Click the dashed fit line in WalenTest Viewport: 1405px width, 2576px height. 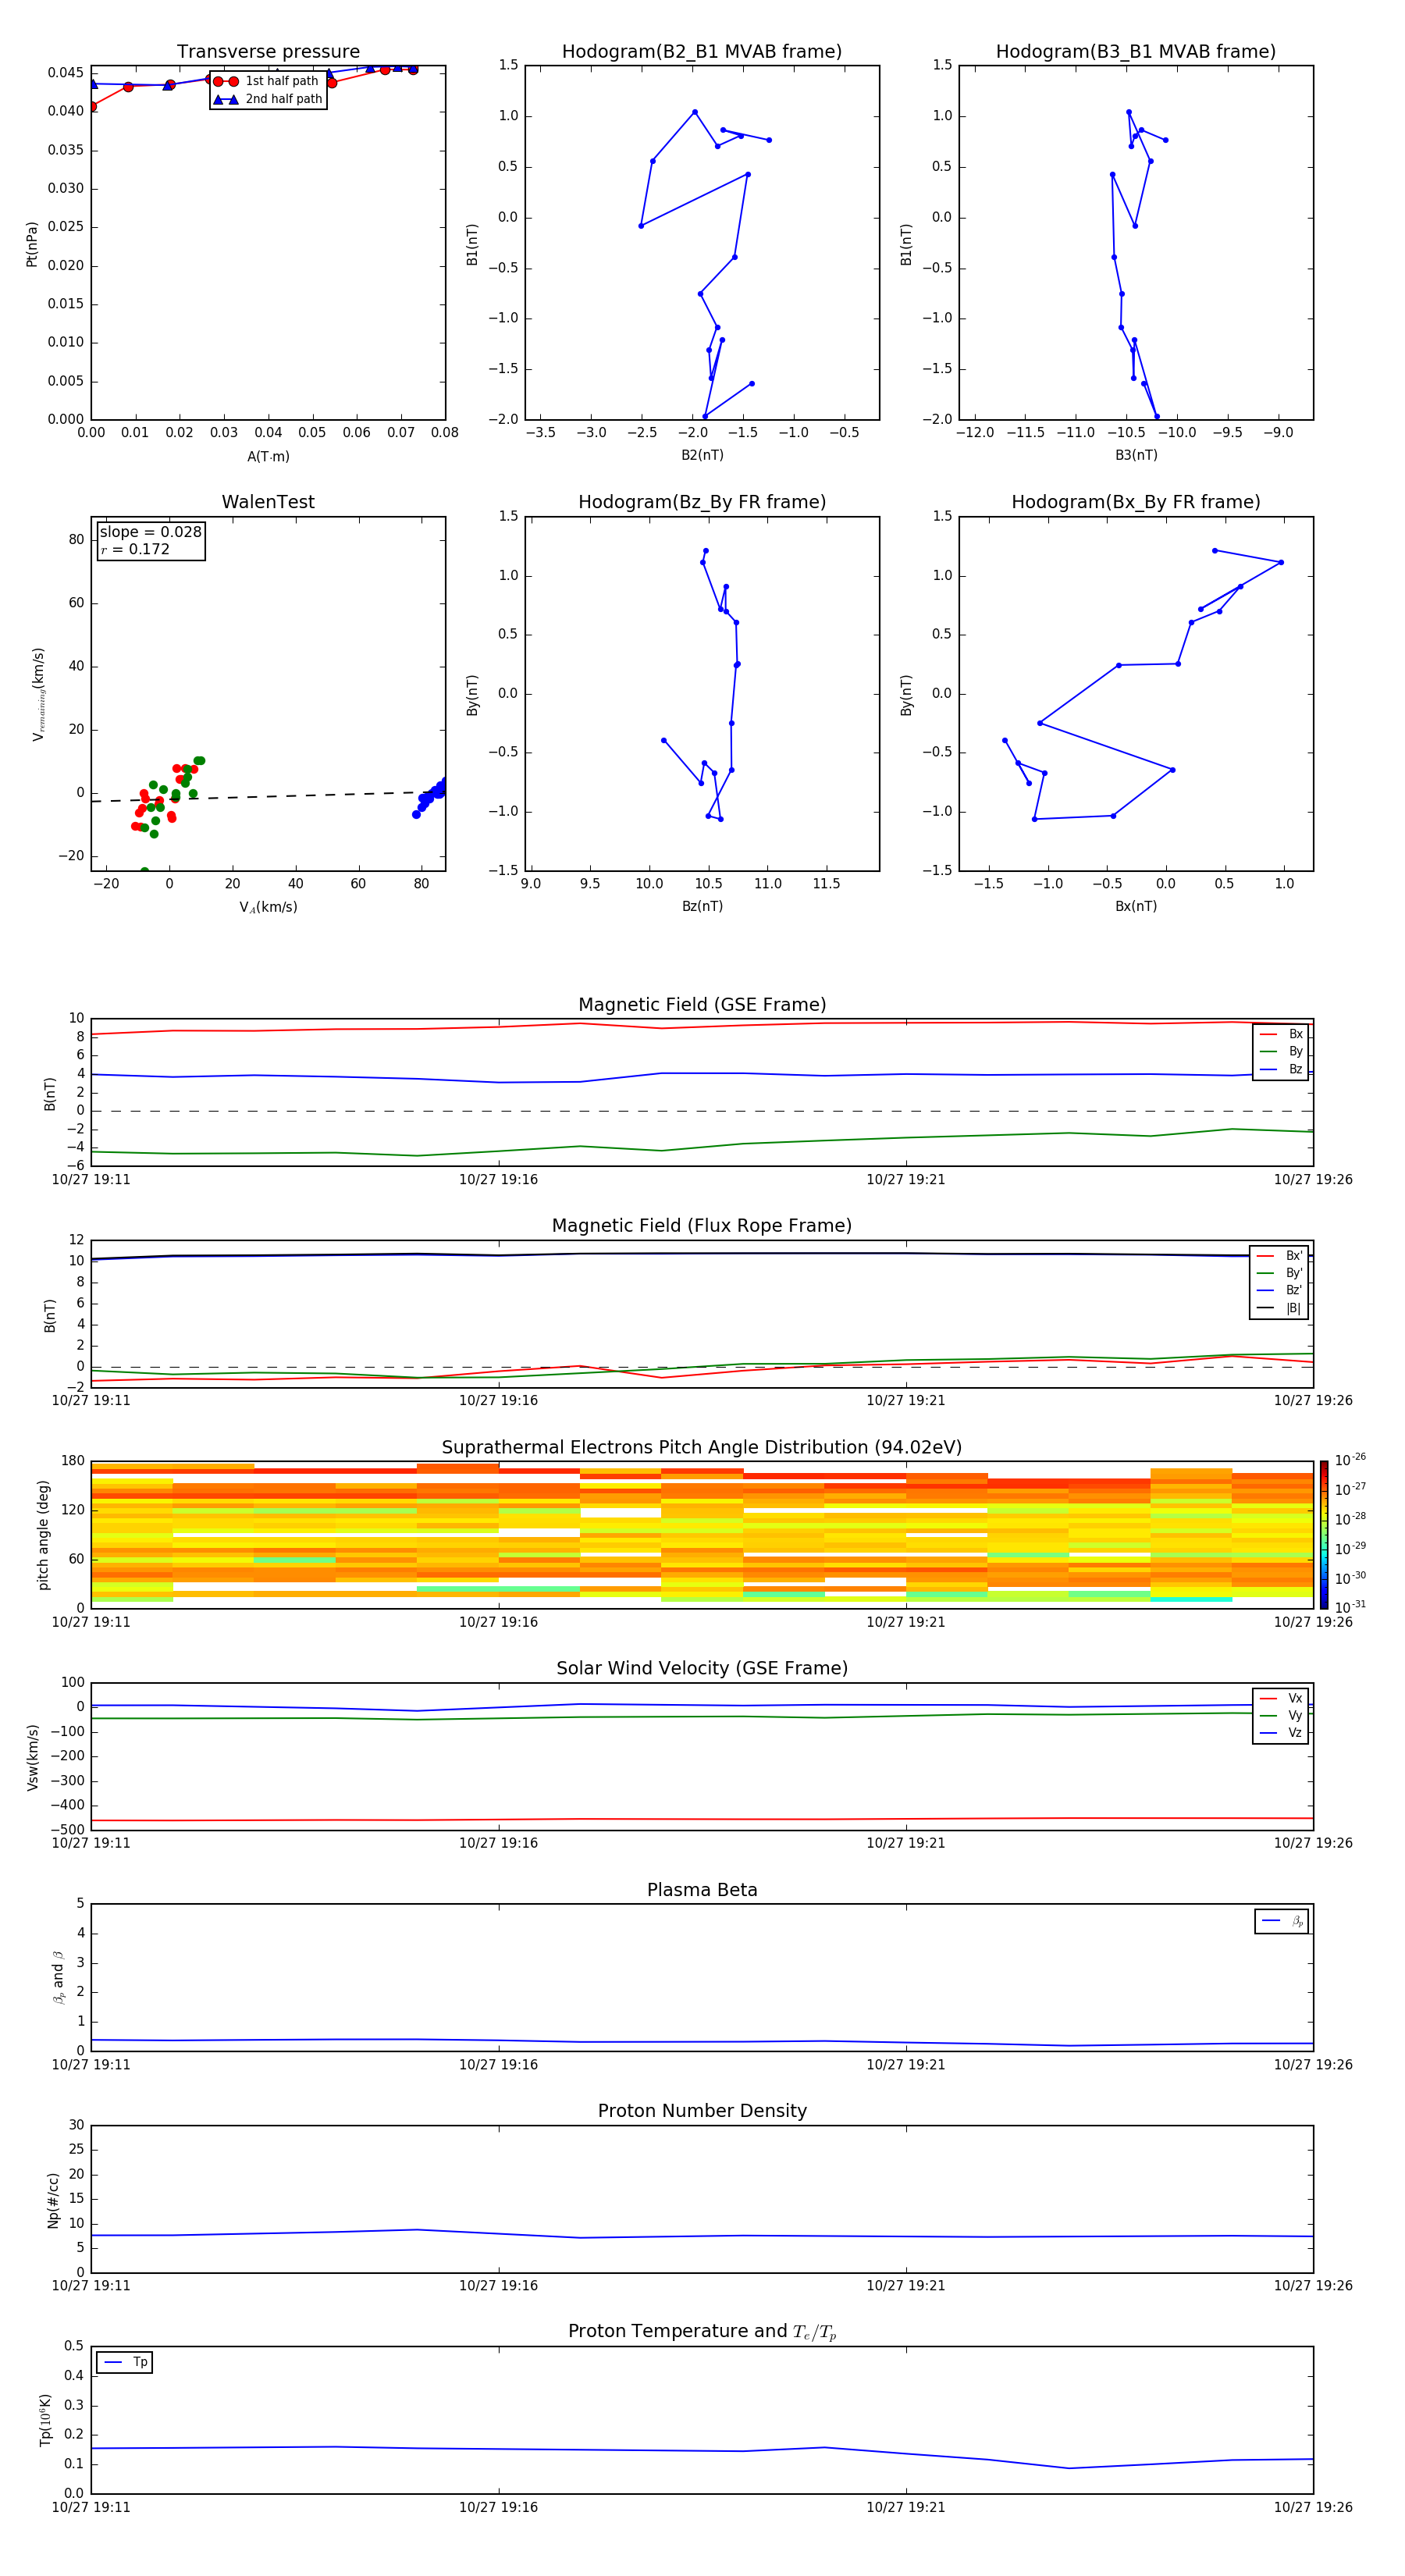(x=268, y=796)
